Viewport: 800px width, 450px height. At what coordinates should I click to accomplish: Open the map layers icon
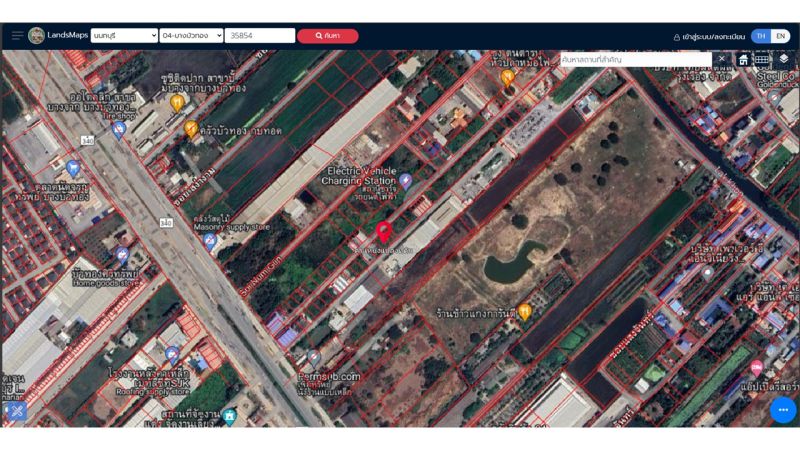pyautogui.click(x=784, y=60)
